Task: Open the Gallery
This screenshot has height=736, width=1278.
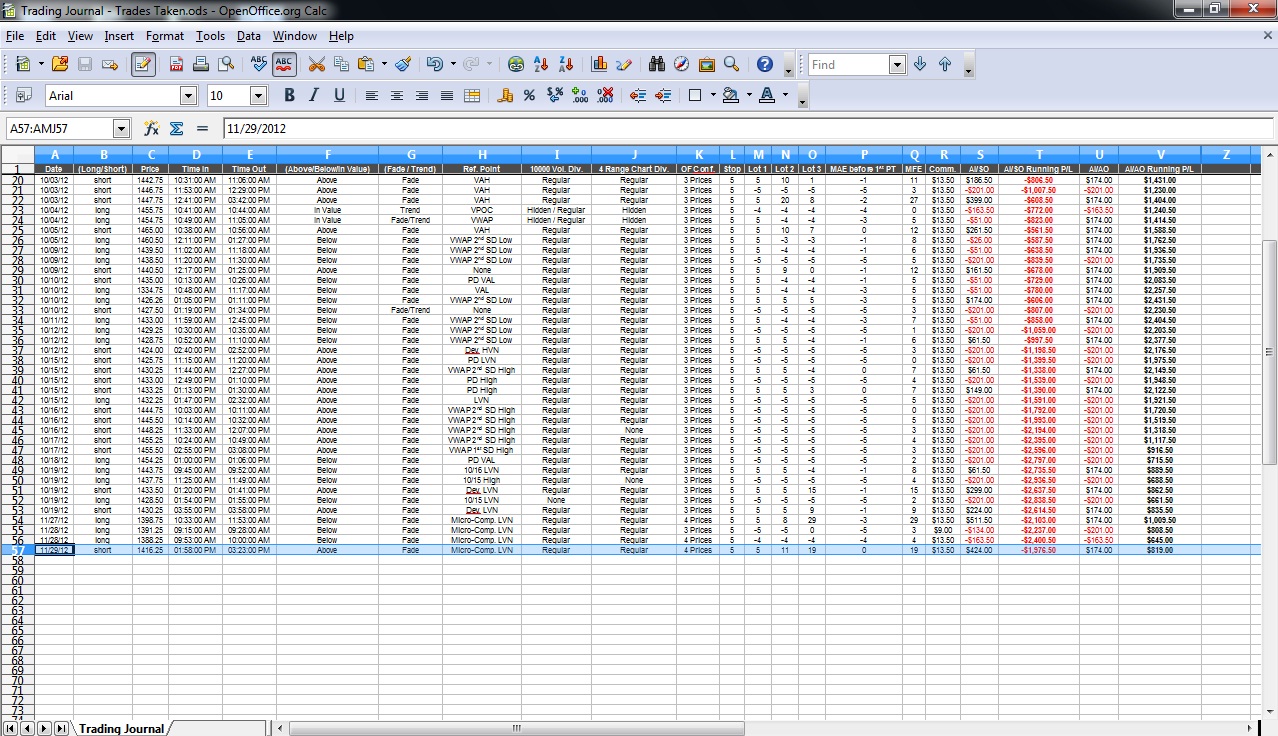Action: 707,64
